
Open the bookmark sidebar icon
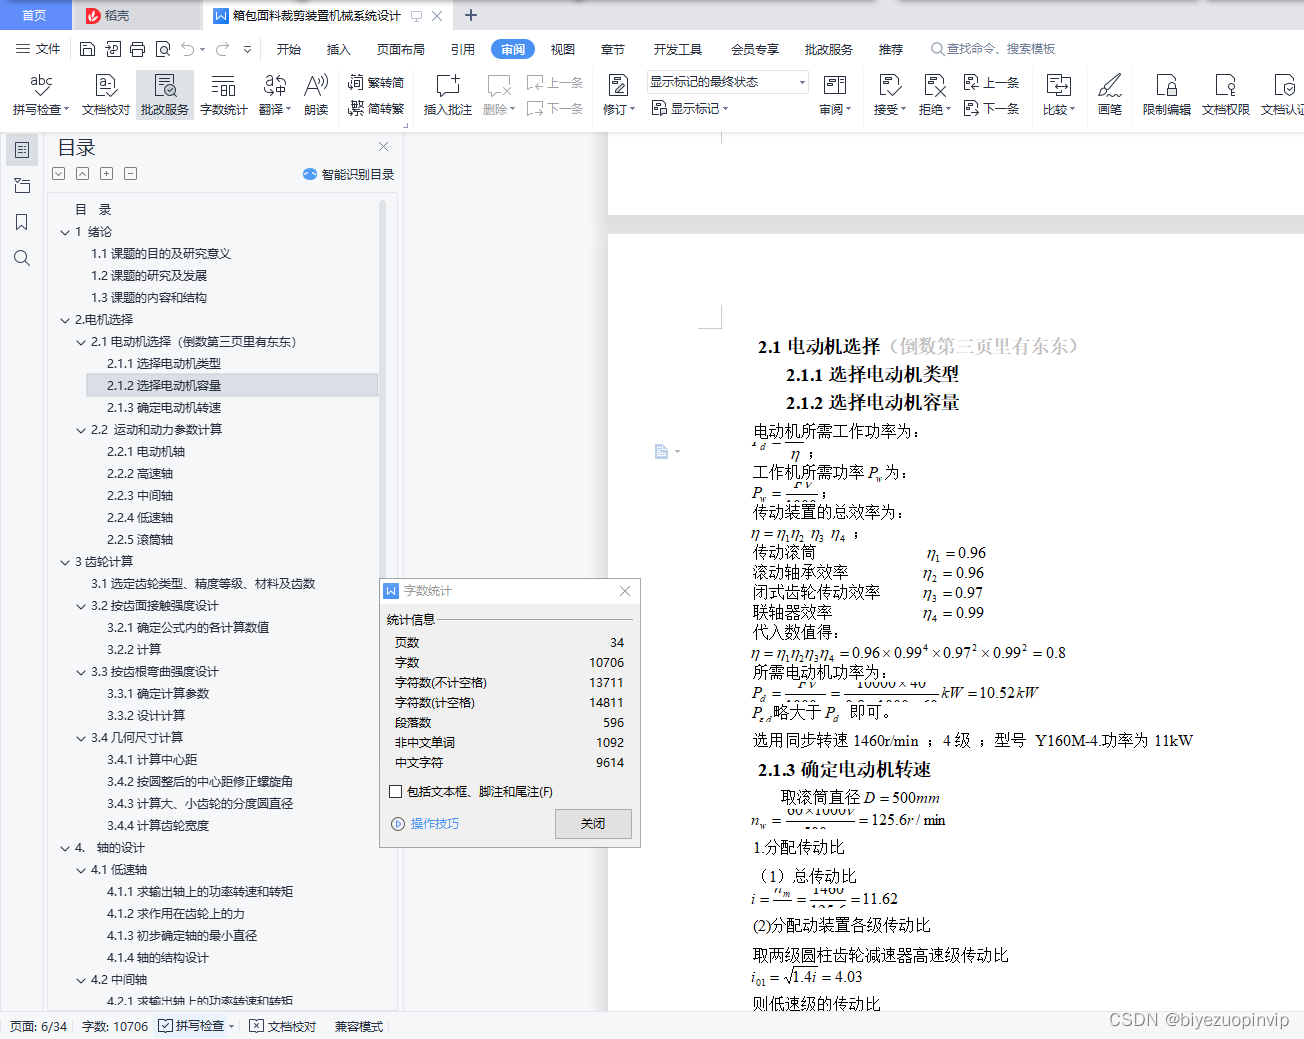(x=22, y=222)
